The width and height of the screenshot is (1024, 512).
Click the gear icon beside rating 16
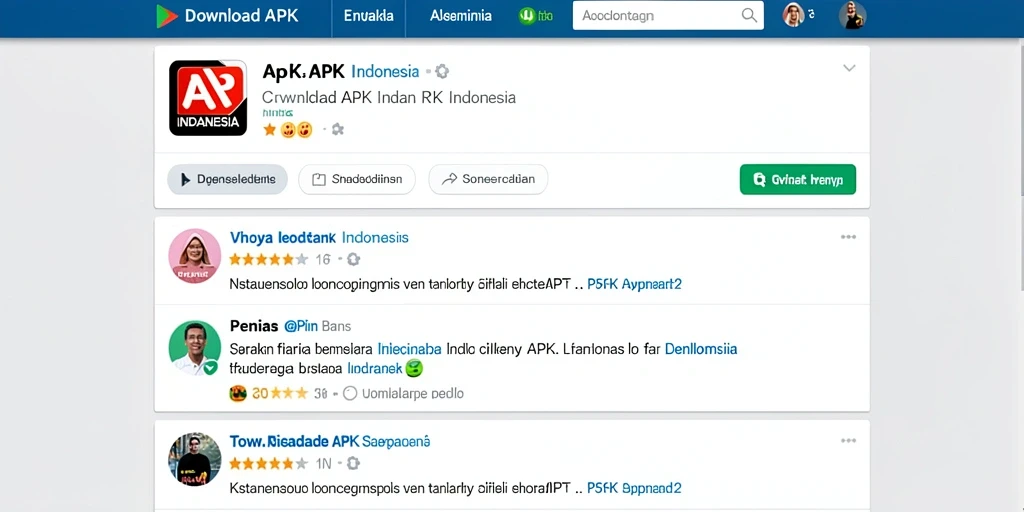[353, 260]
